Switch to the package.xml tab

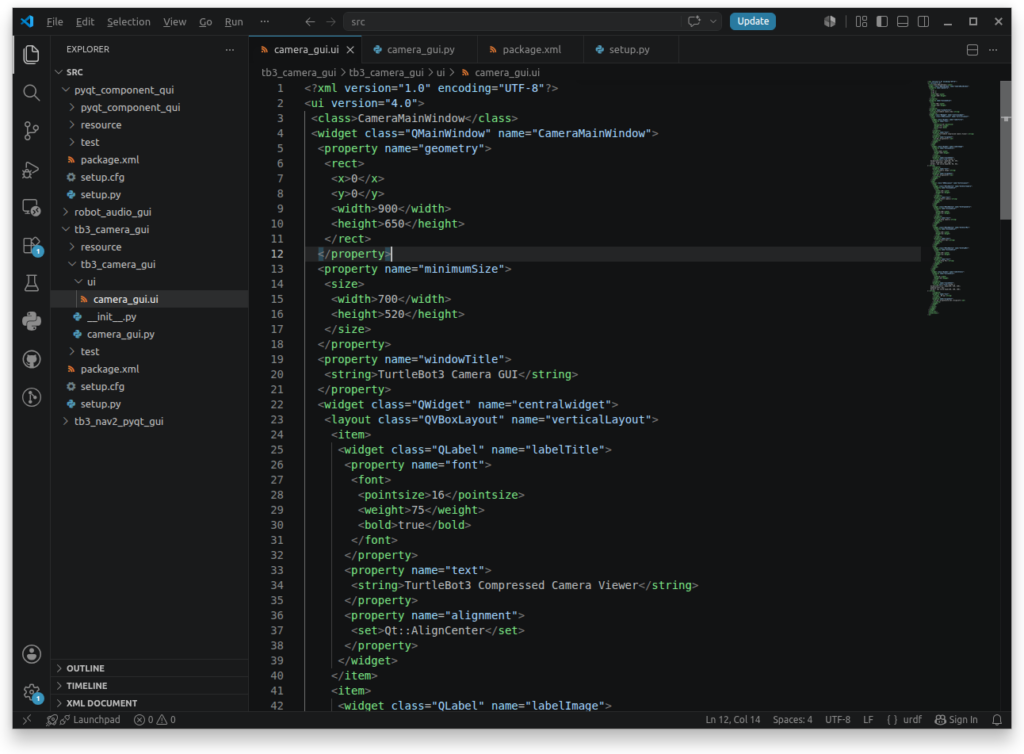point(530,50)
